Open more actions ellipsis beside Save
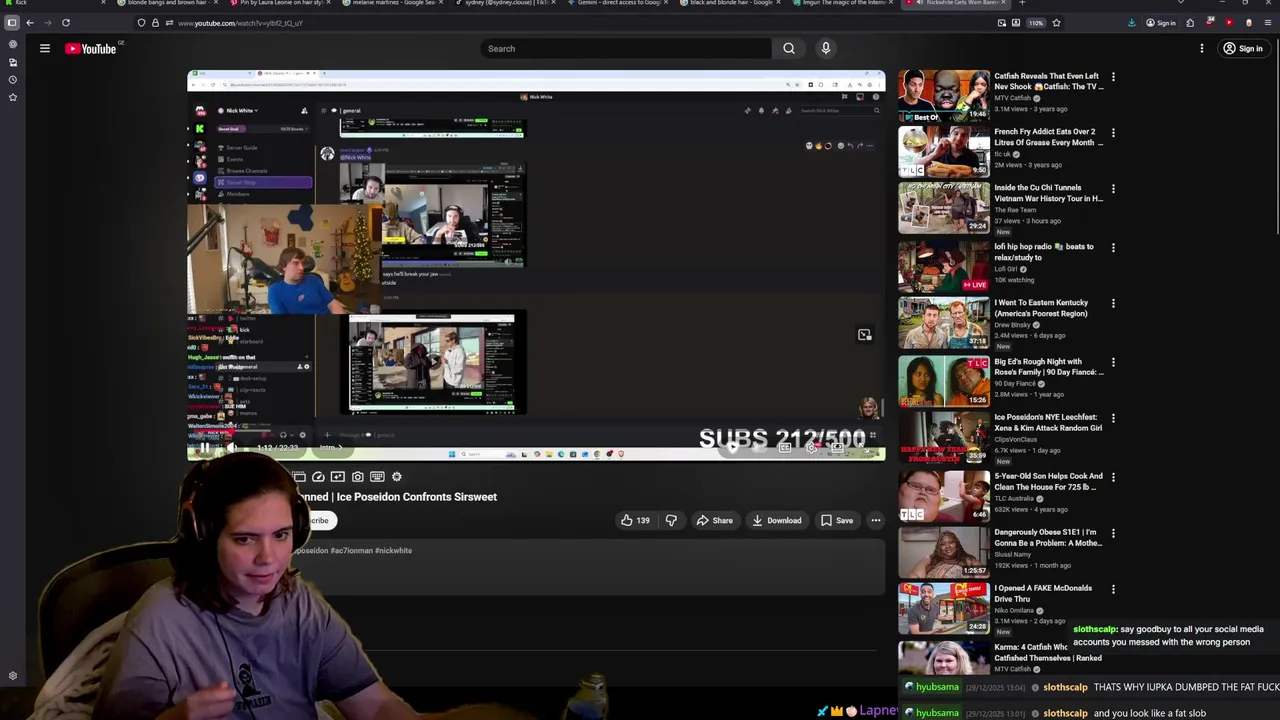 click(875, 520)
